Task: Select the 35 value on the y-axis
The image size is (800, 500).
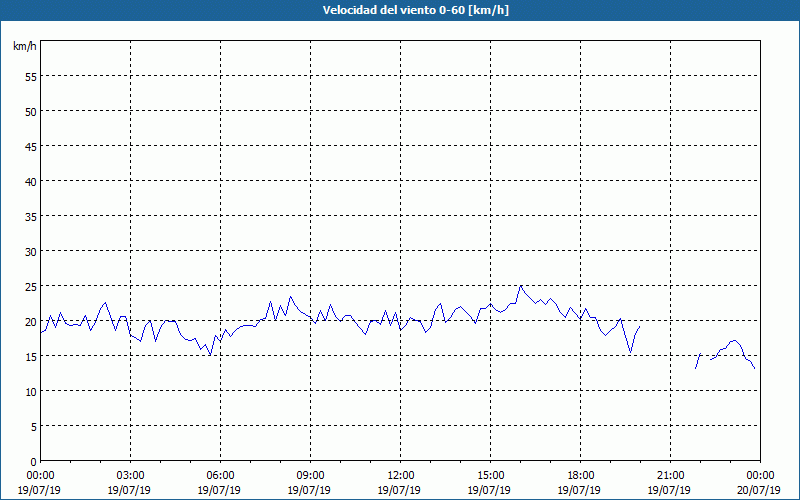Action: click(x=31, y=216)
